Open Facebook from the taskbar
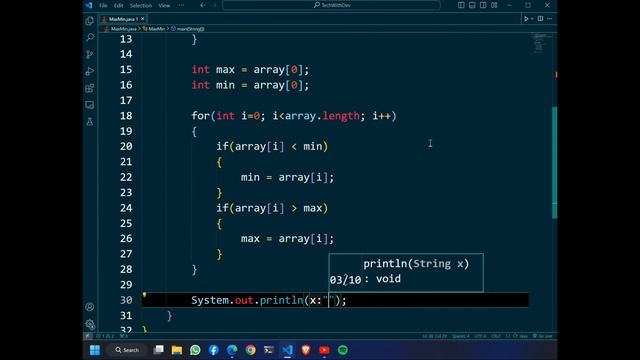Image resolution: width=640 pixels, height=360 pixels. click(x=213, y=350)
